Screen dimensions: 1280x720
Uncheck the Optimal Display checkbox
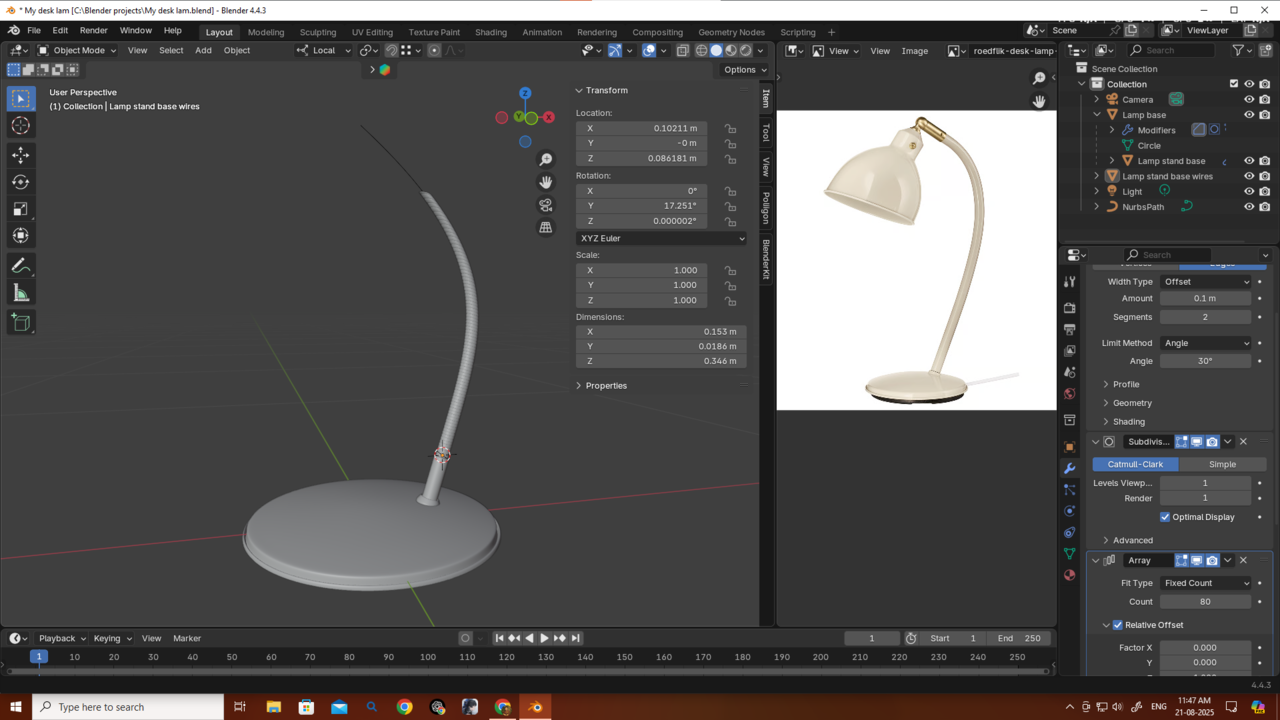1165,517
